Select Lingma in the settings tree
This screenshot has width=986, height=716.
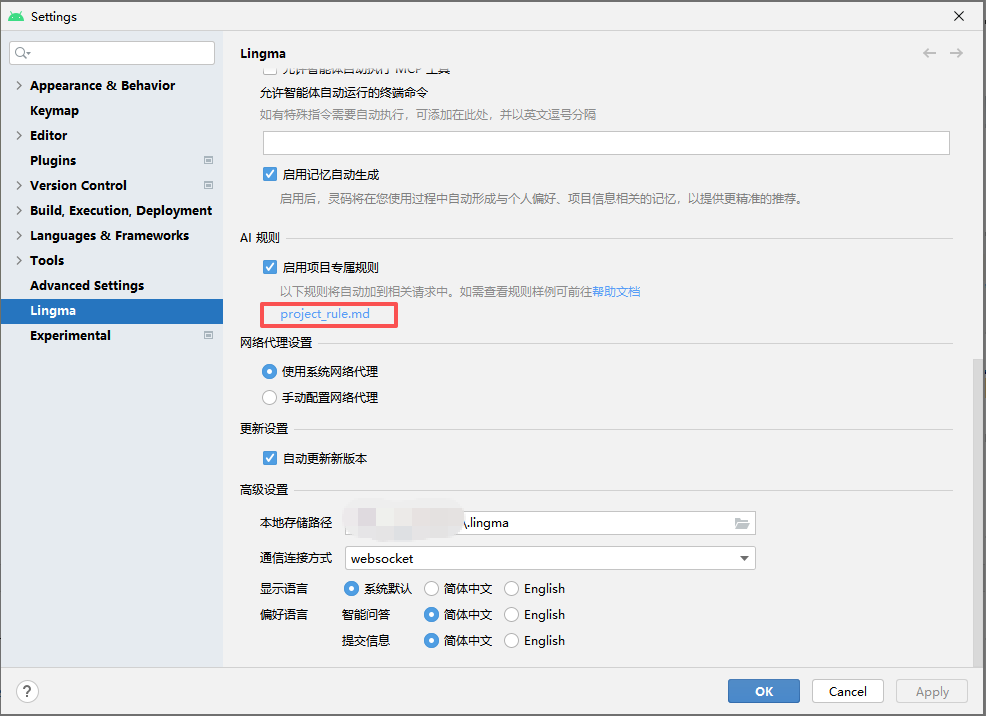112,311
